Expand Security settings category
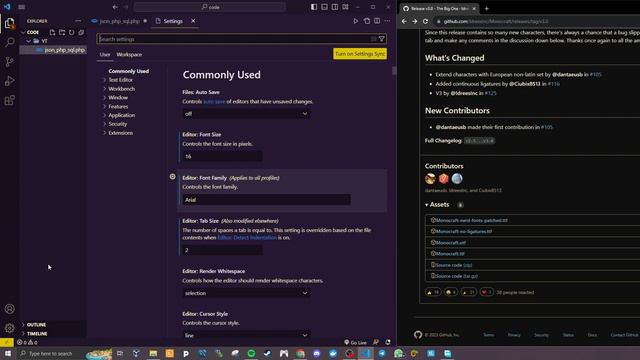The height and width of the screenshot is (360, 640). pyautogui.click(x=118, y=124)
